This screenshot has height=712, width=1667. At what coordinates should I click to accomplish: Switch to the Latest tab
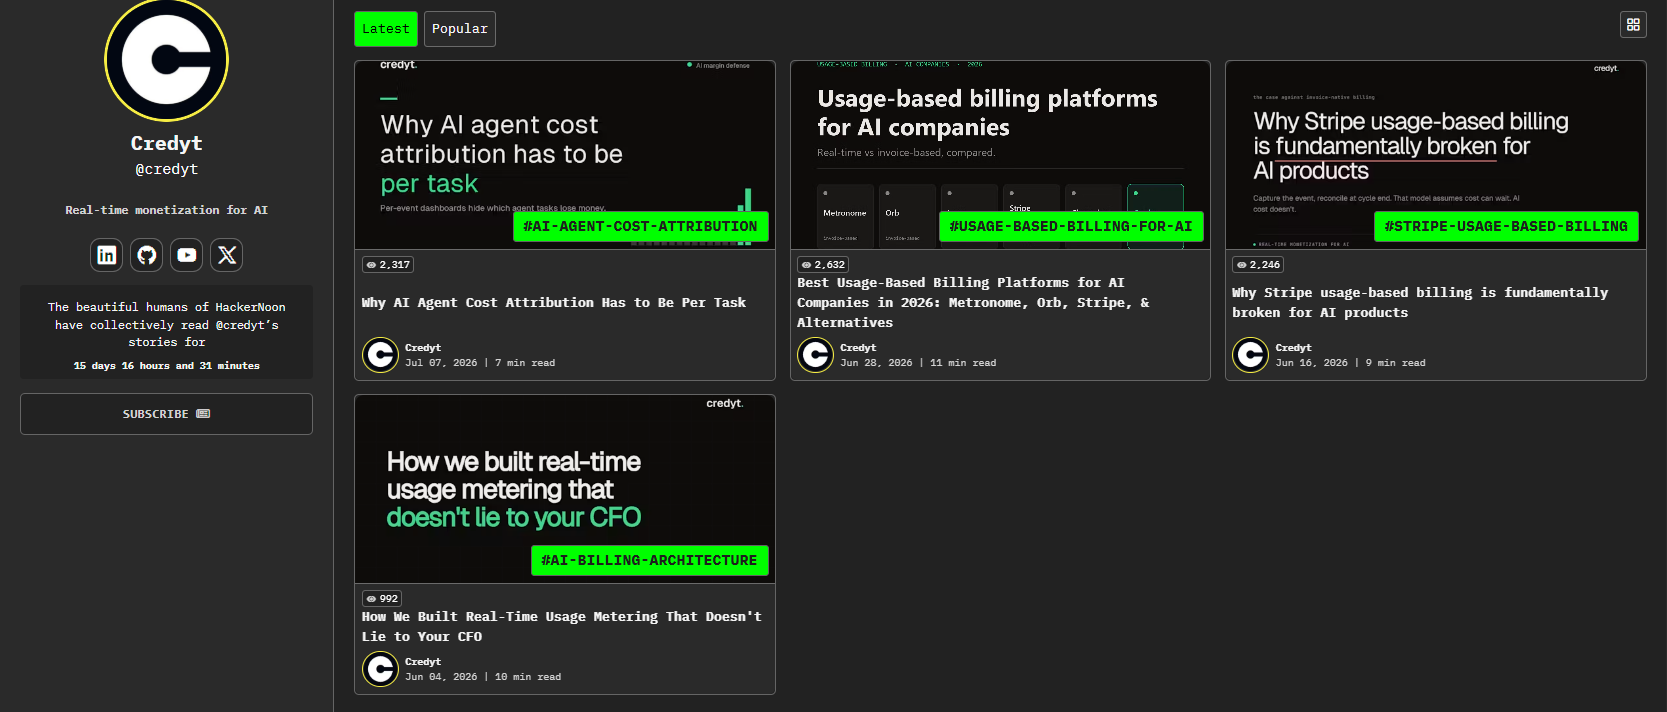[x=386, y=29]
